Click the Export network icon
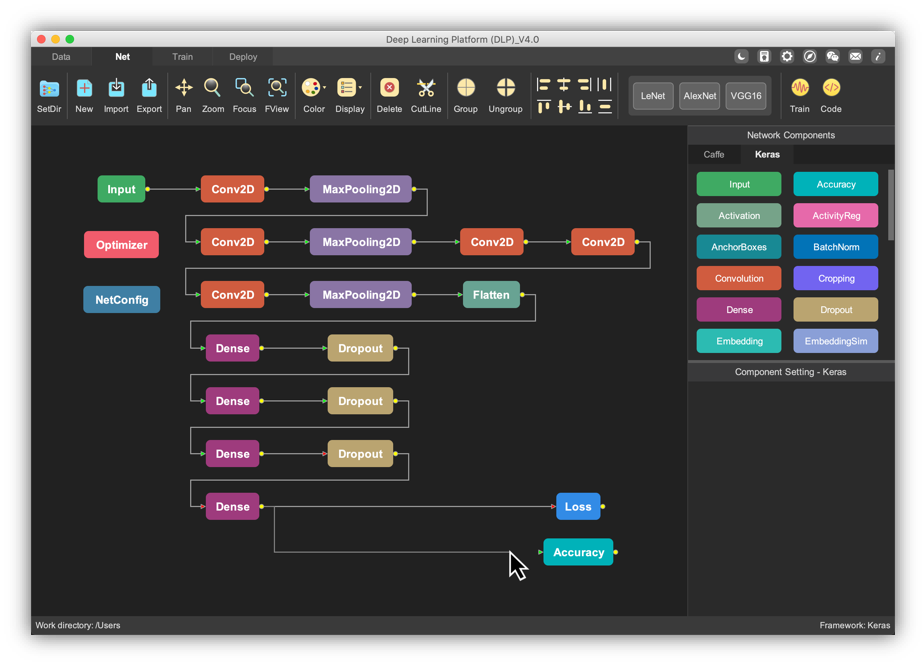 pos(149,89)
